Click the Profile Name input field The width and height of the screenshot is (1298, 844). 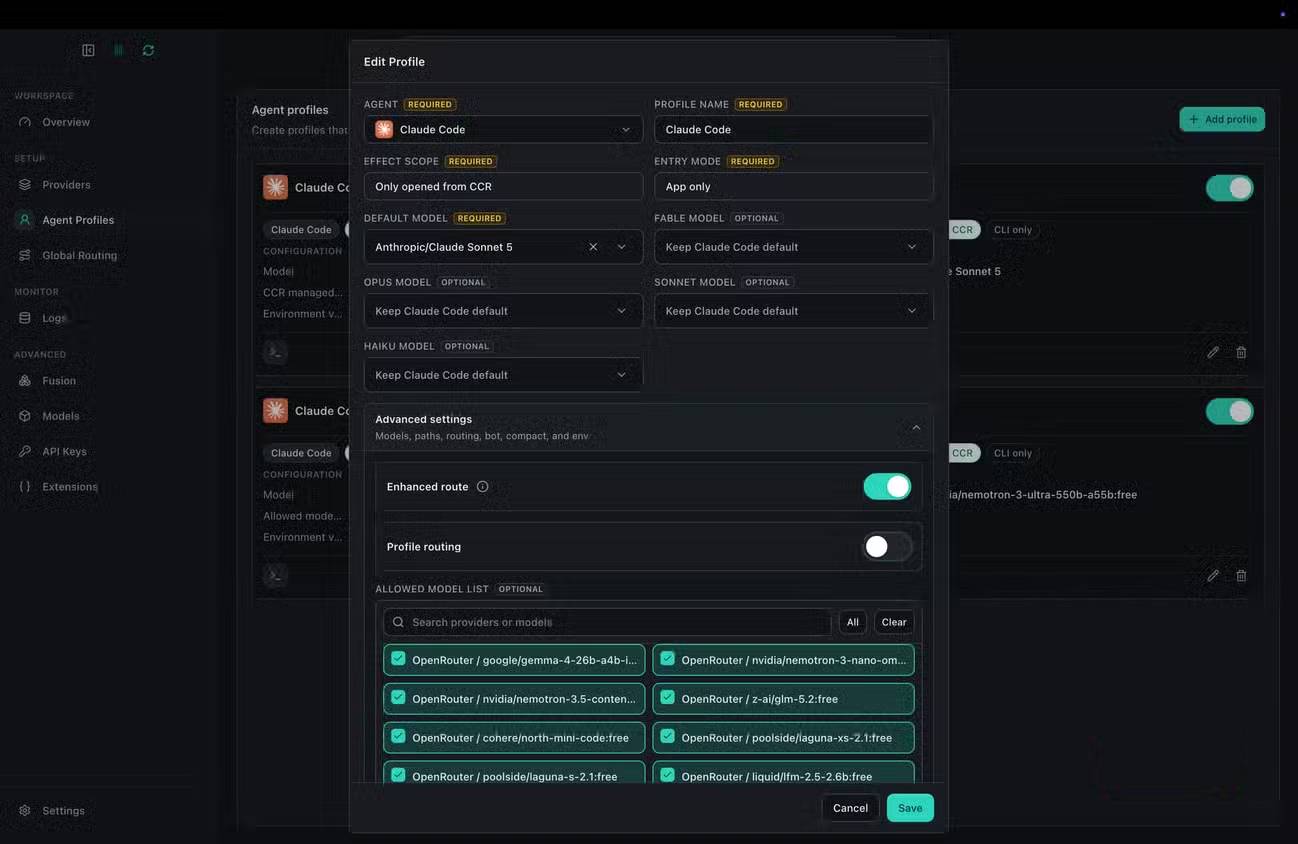(x=793, y=129)
